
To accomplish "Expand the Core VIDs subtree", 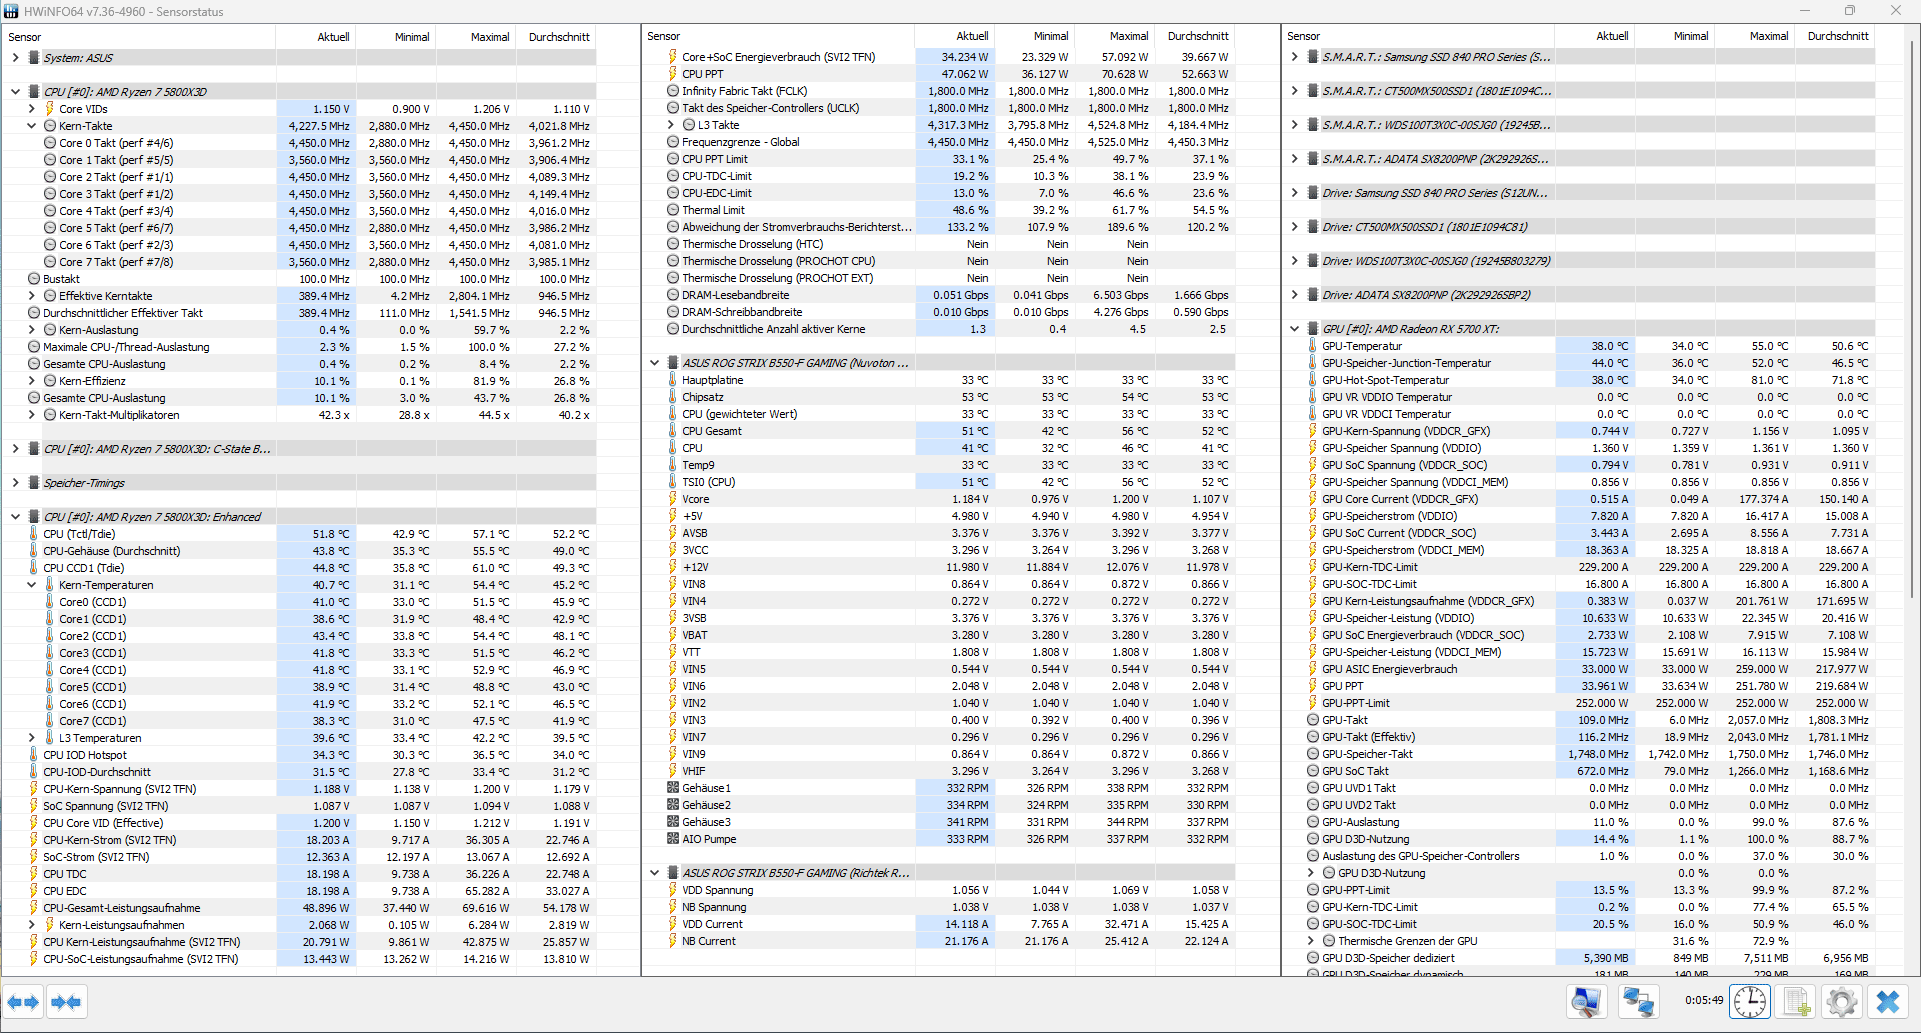I will tap(31, 109).
